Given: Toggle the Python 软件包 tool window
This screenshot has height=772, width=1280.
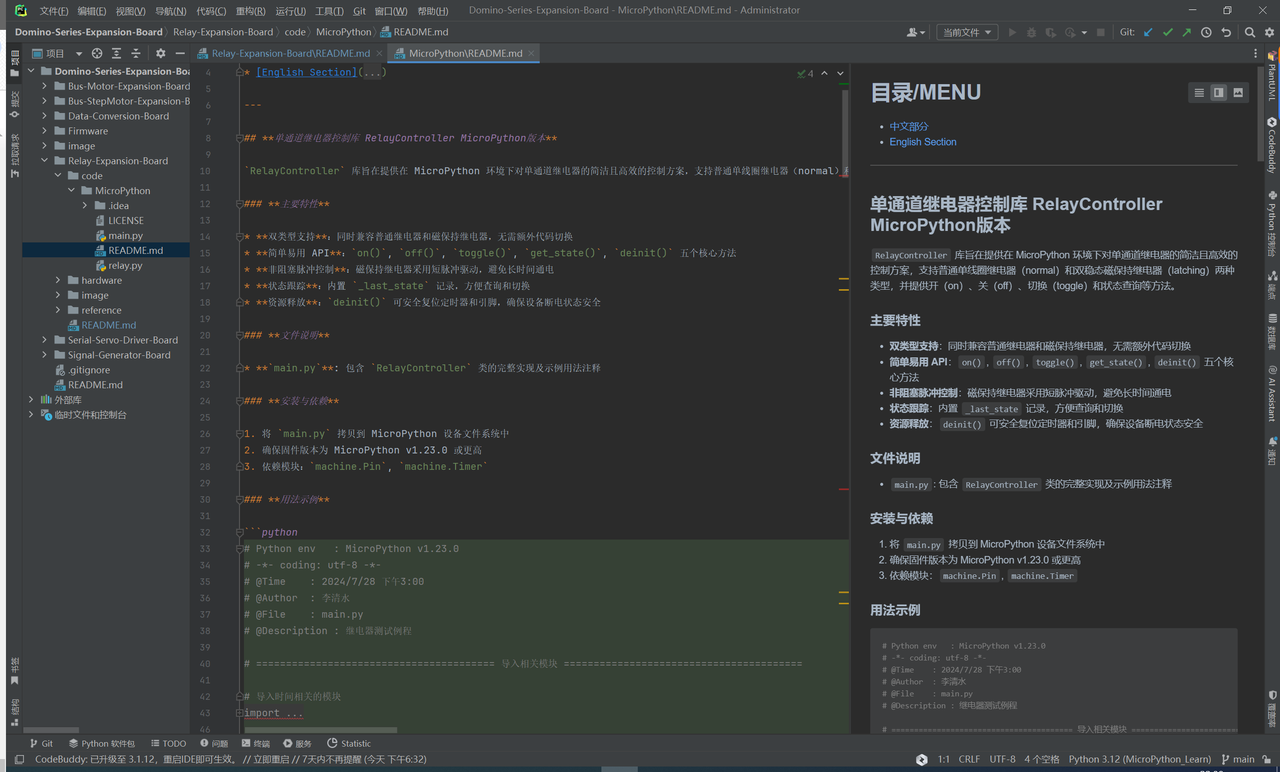Looking at the screenshot, I should (x=102, y=743).
